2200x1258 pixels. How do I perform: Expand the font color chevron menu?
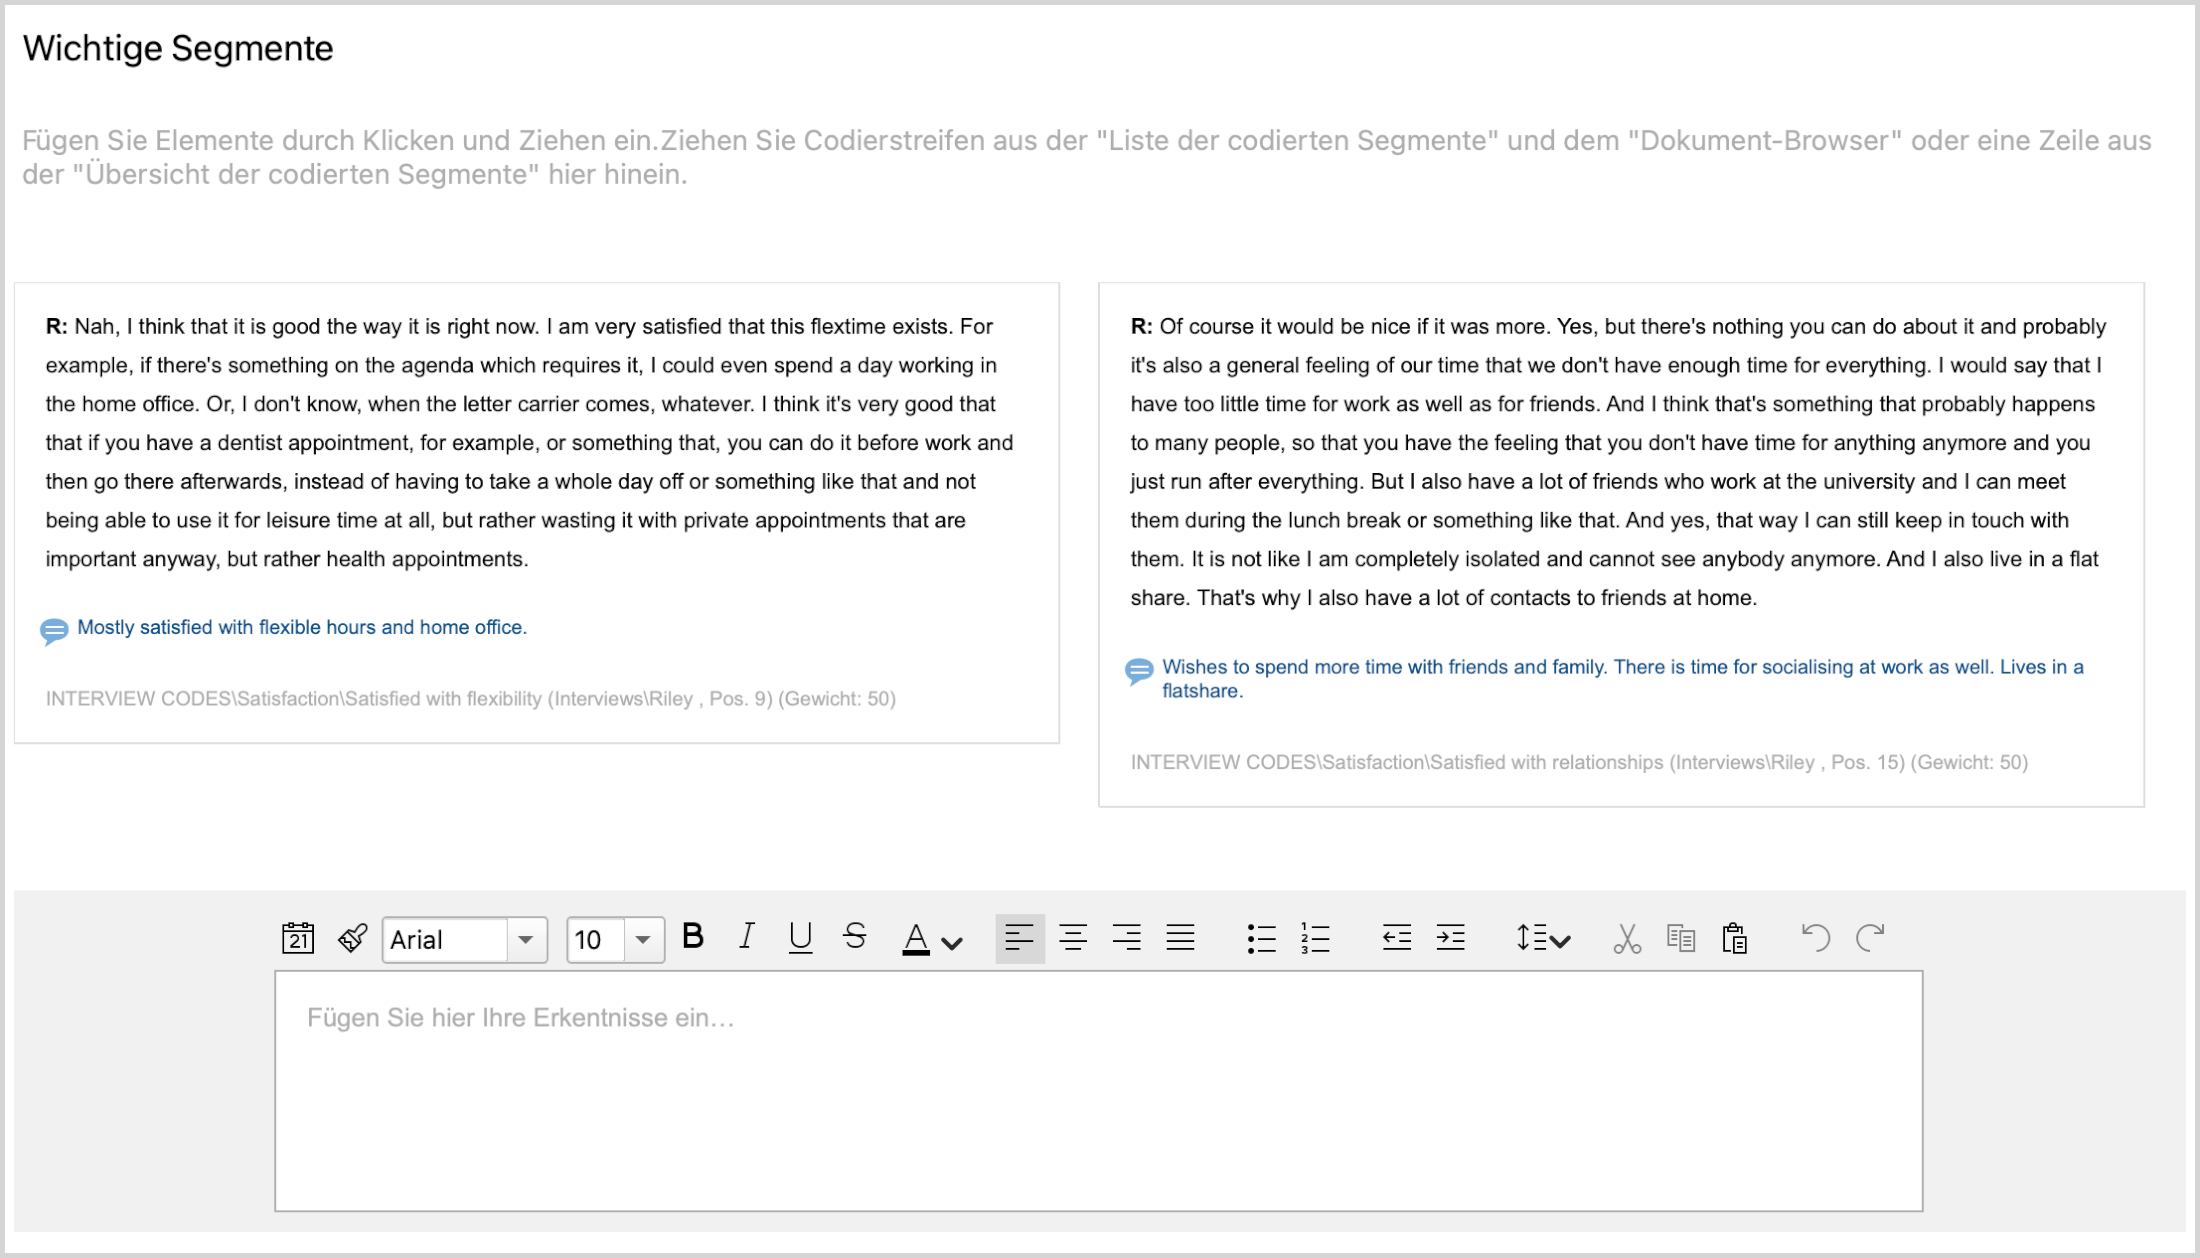pos(952,942)
